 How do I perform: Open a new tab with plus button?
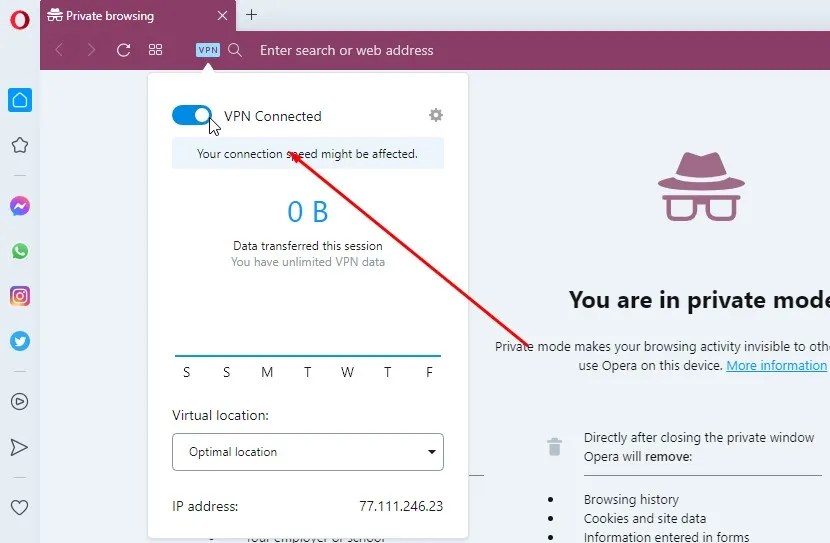point(251,15)
